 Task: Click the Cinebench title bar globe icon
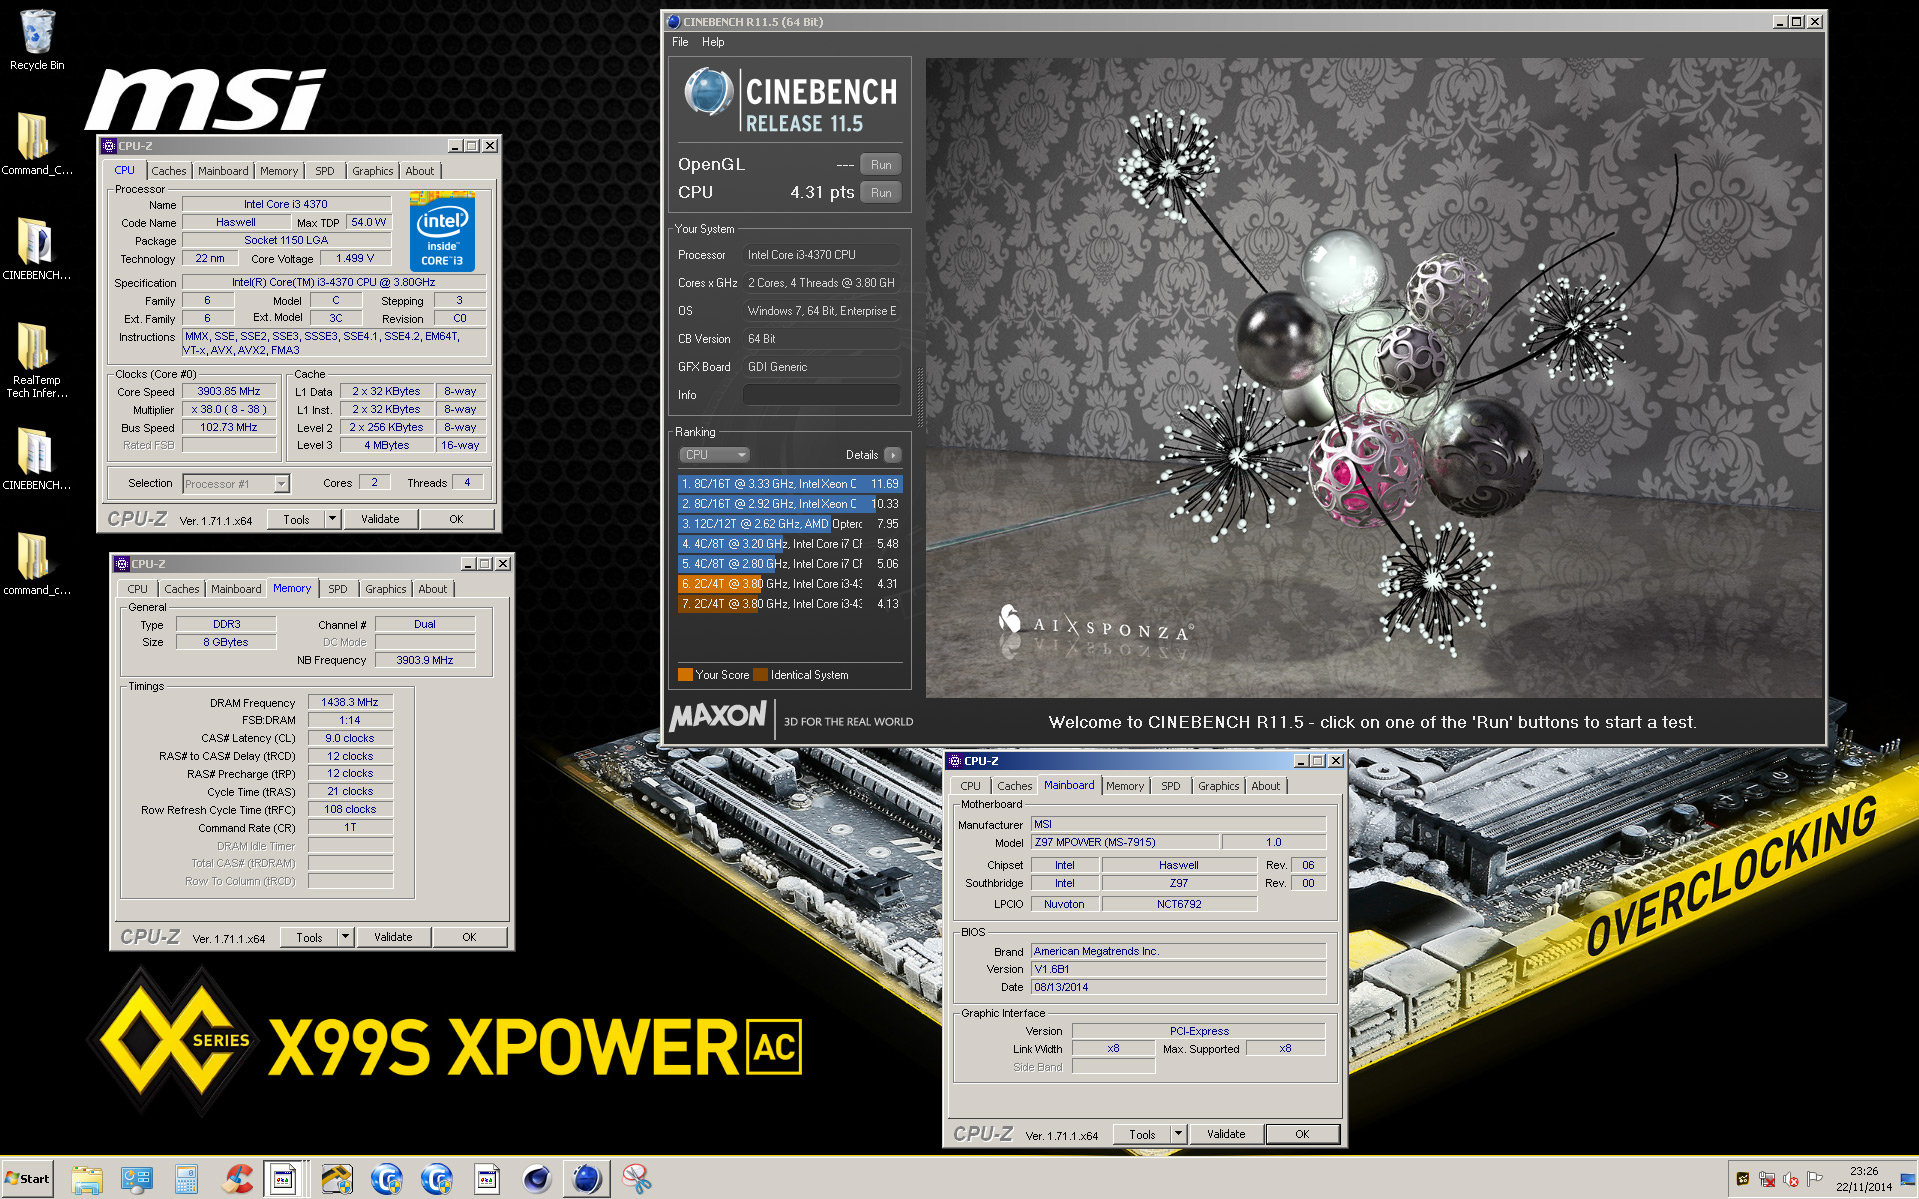click(x=674, y=22)
